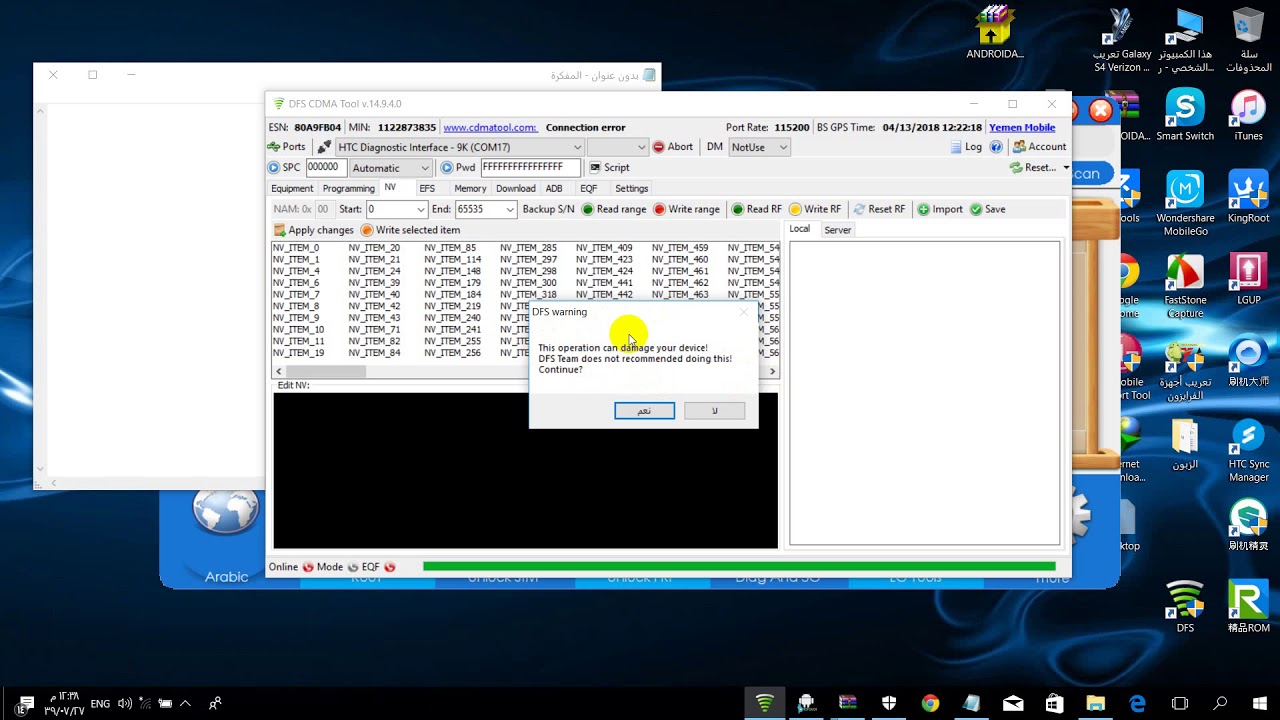Open the Account menu
The height and width of the screenshot is (720, 1280).
(x=1039, y=147)
